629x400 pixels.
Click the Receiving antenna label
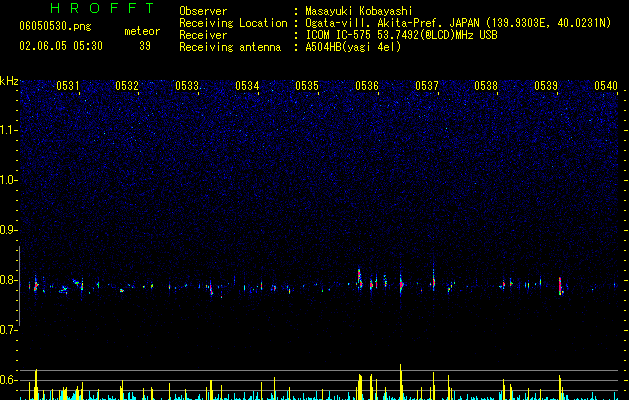tap(230, 47)
